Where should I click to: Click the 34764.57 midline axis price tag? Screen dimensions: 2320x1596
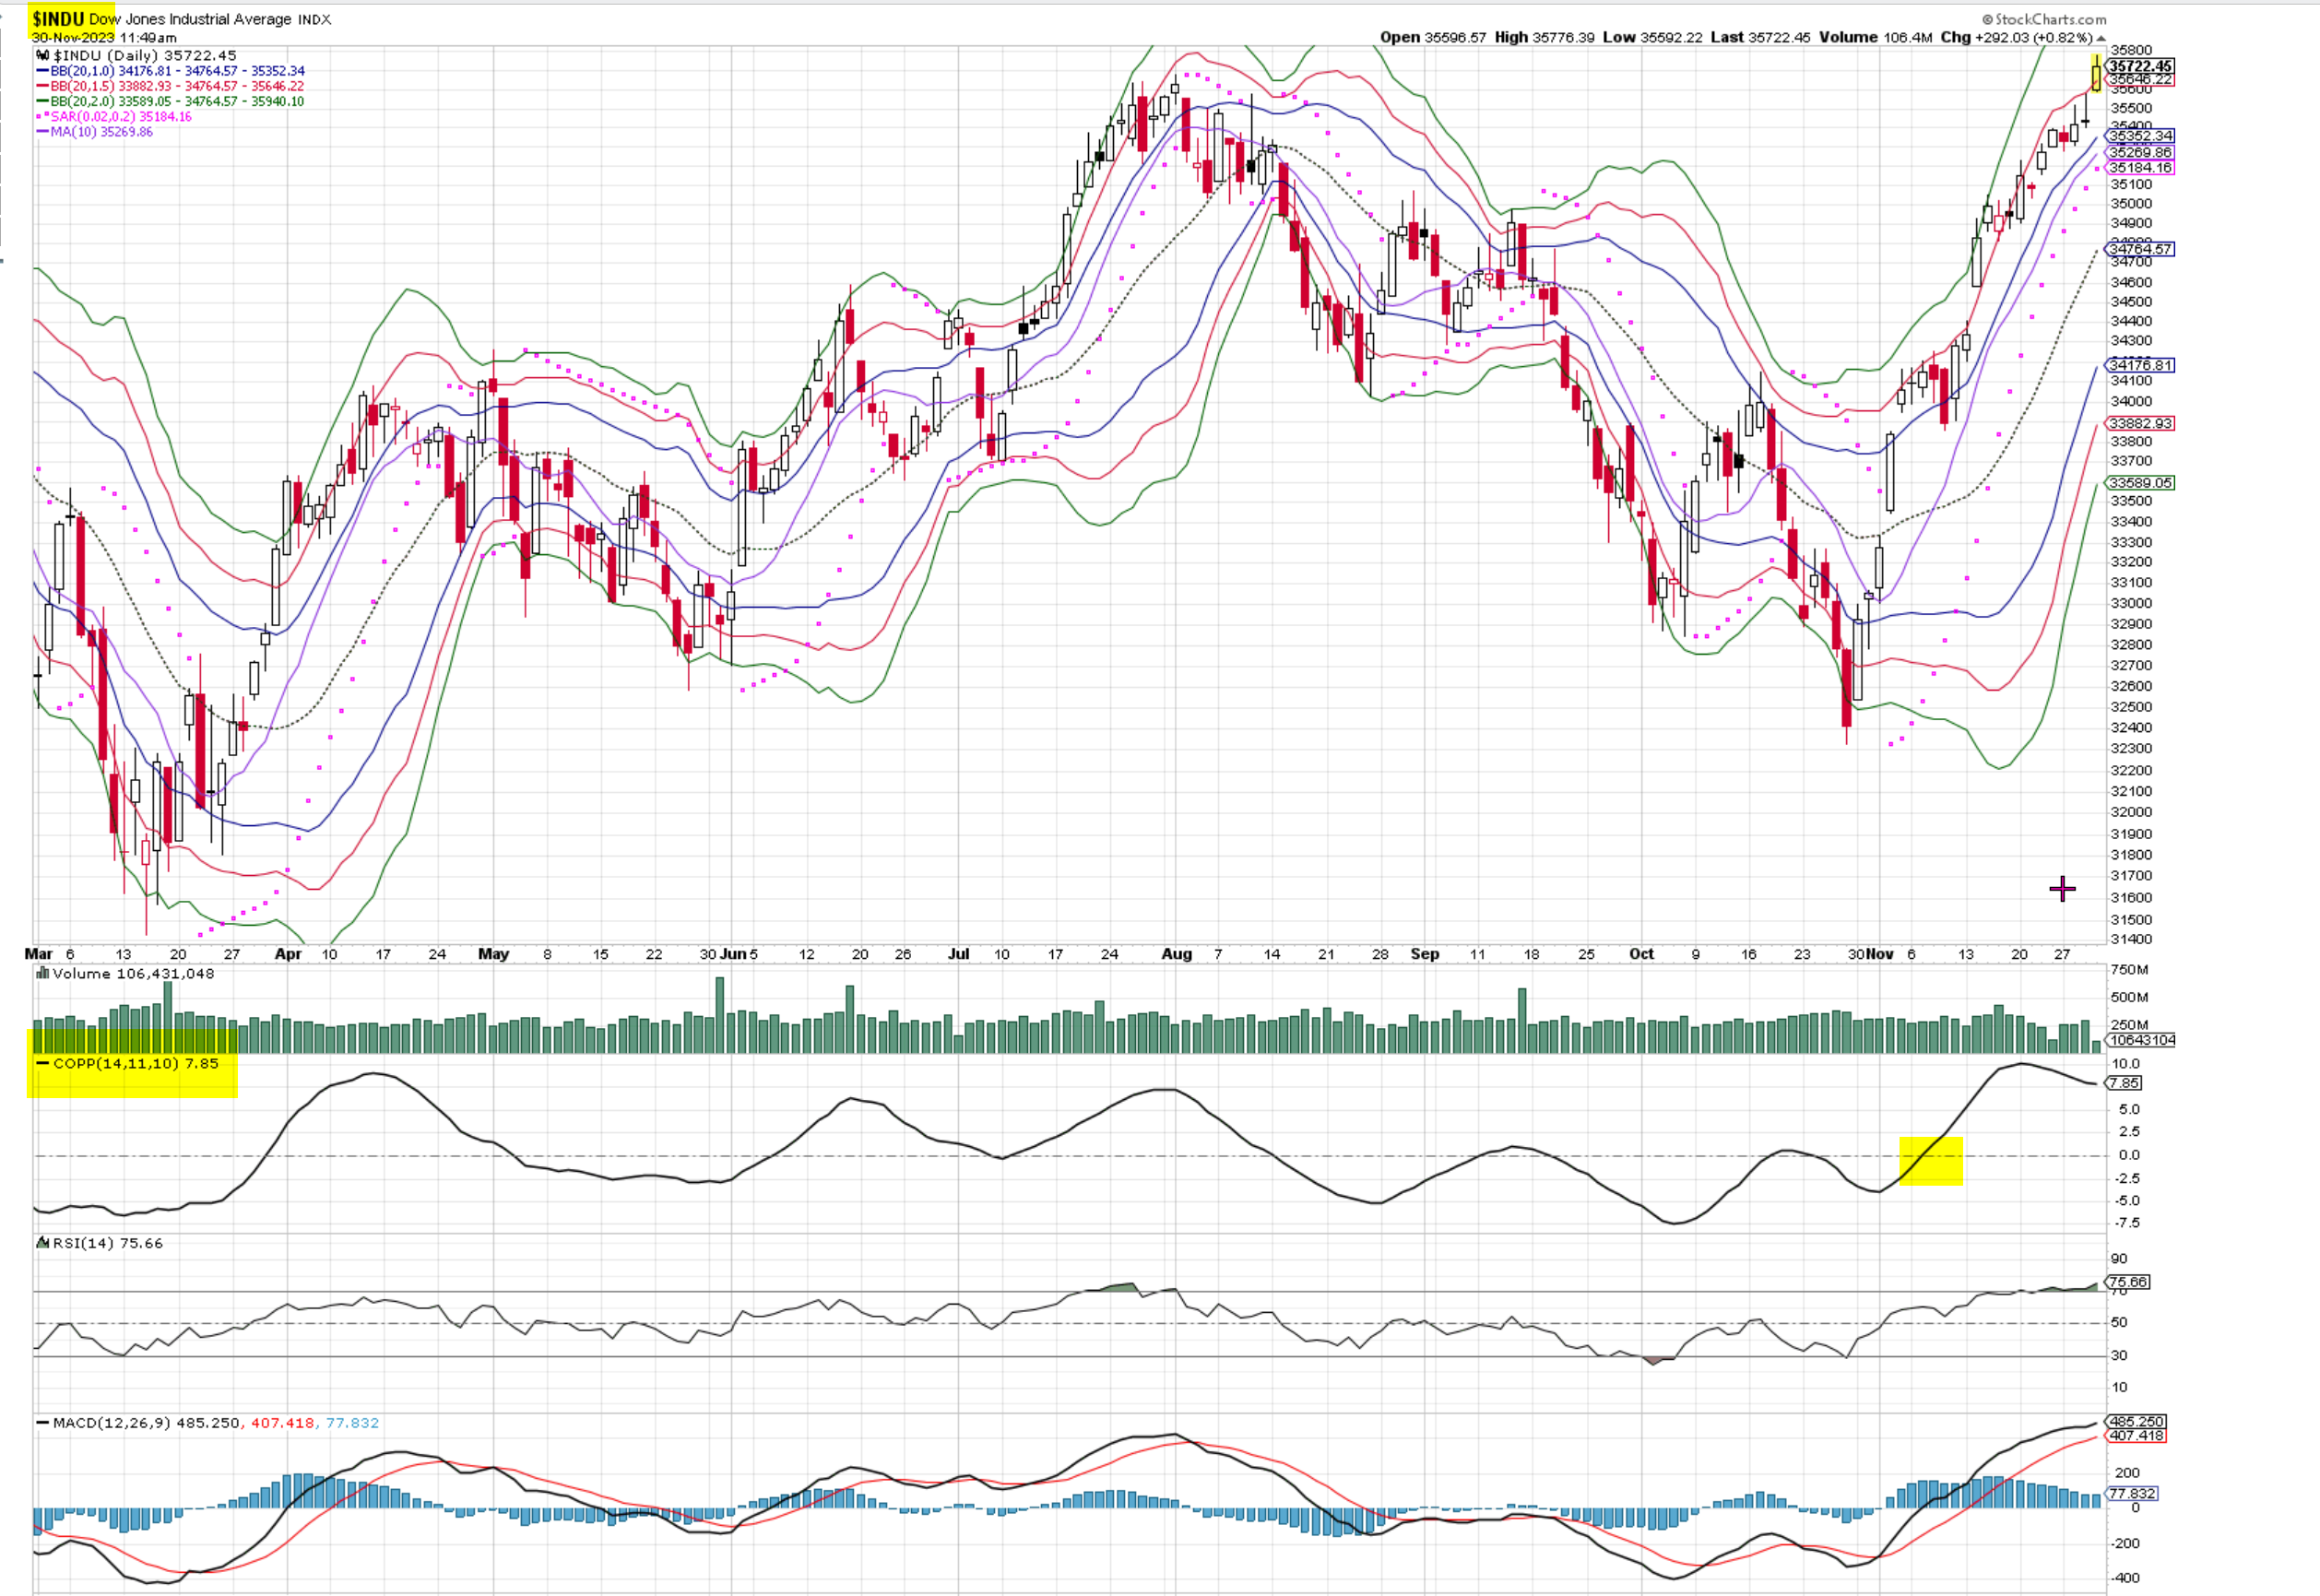pos(2140,249)
